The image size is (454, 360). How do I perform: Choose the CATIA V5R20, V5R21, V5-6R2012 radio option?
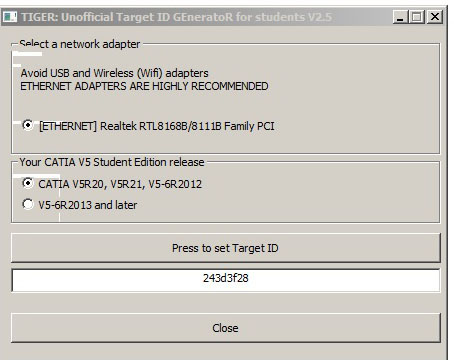(x=28, y=183)
